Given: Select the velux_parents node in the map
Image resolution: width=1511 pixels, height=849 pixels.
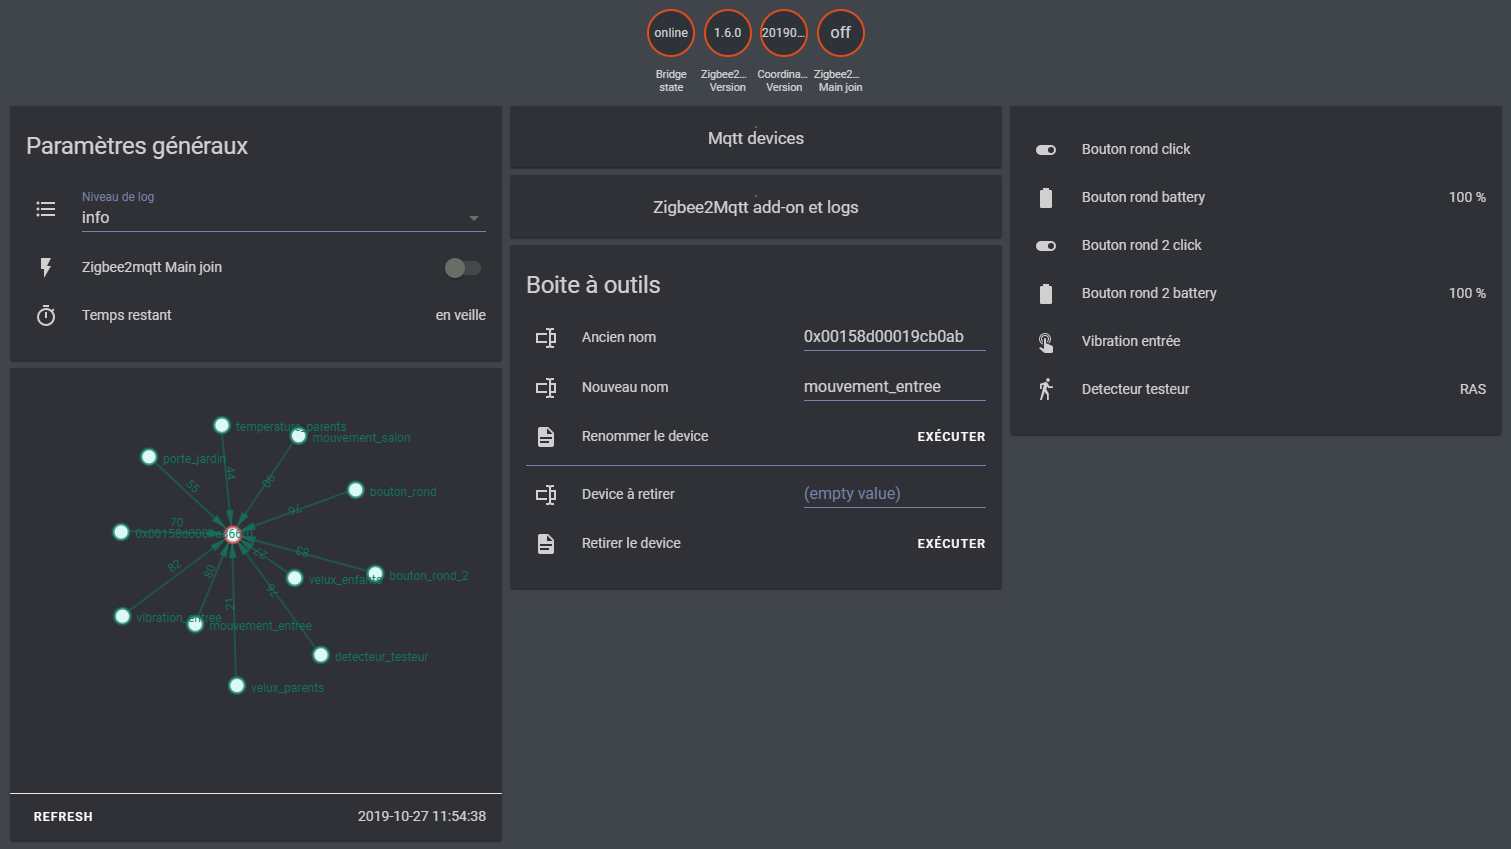Looking at the screenshot, I should point(237,686).
